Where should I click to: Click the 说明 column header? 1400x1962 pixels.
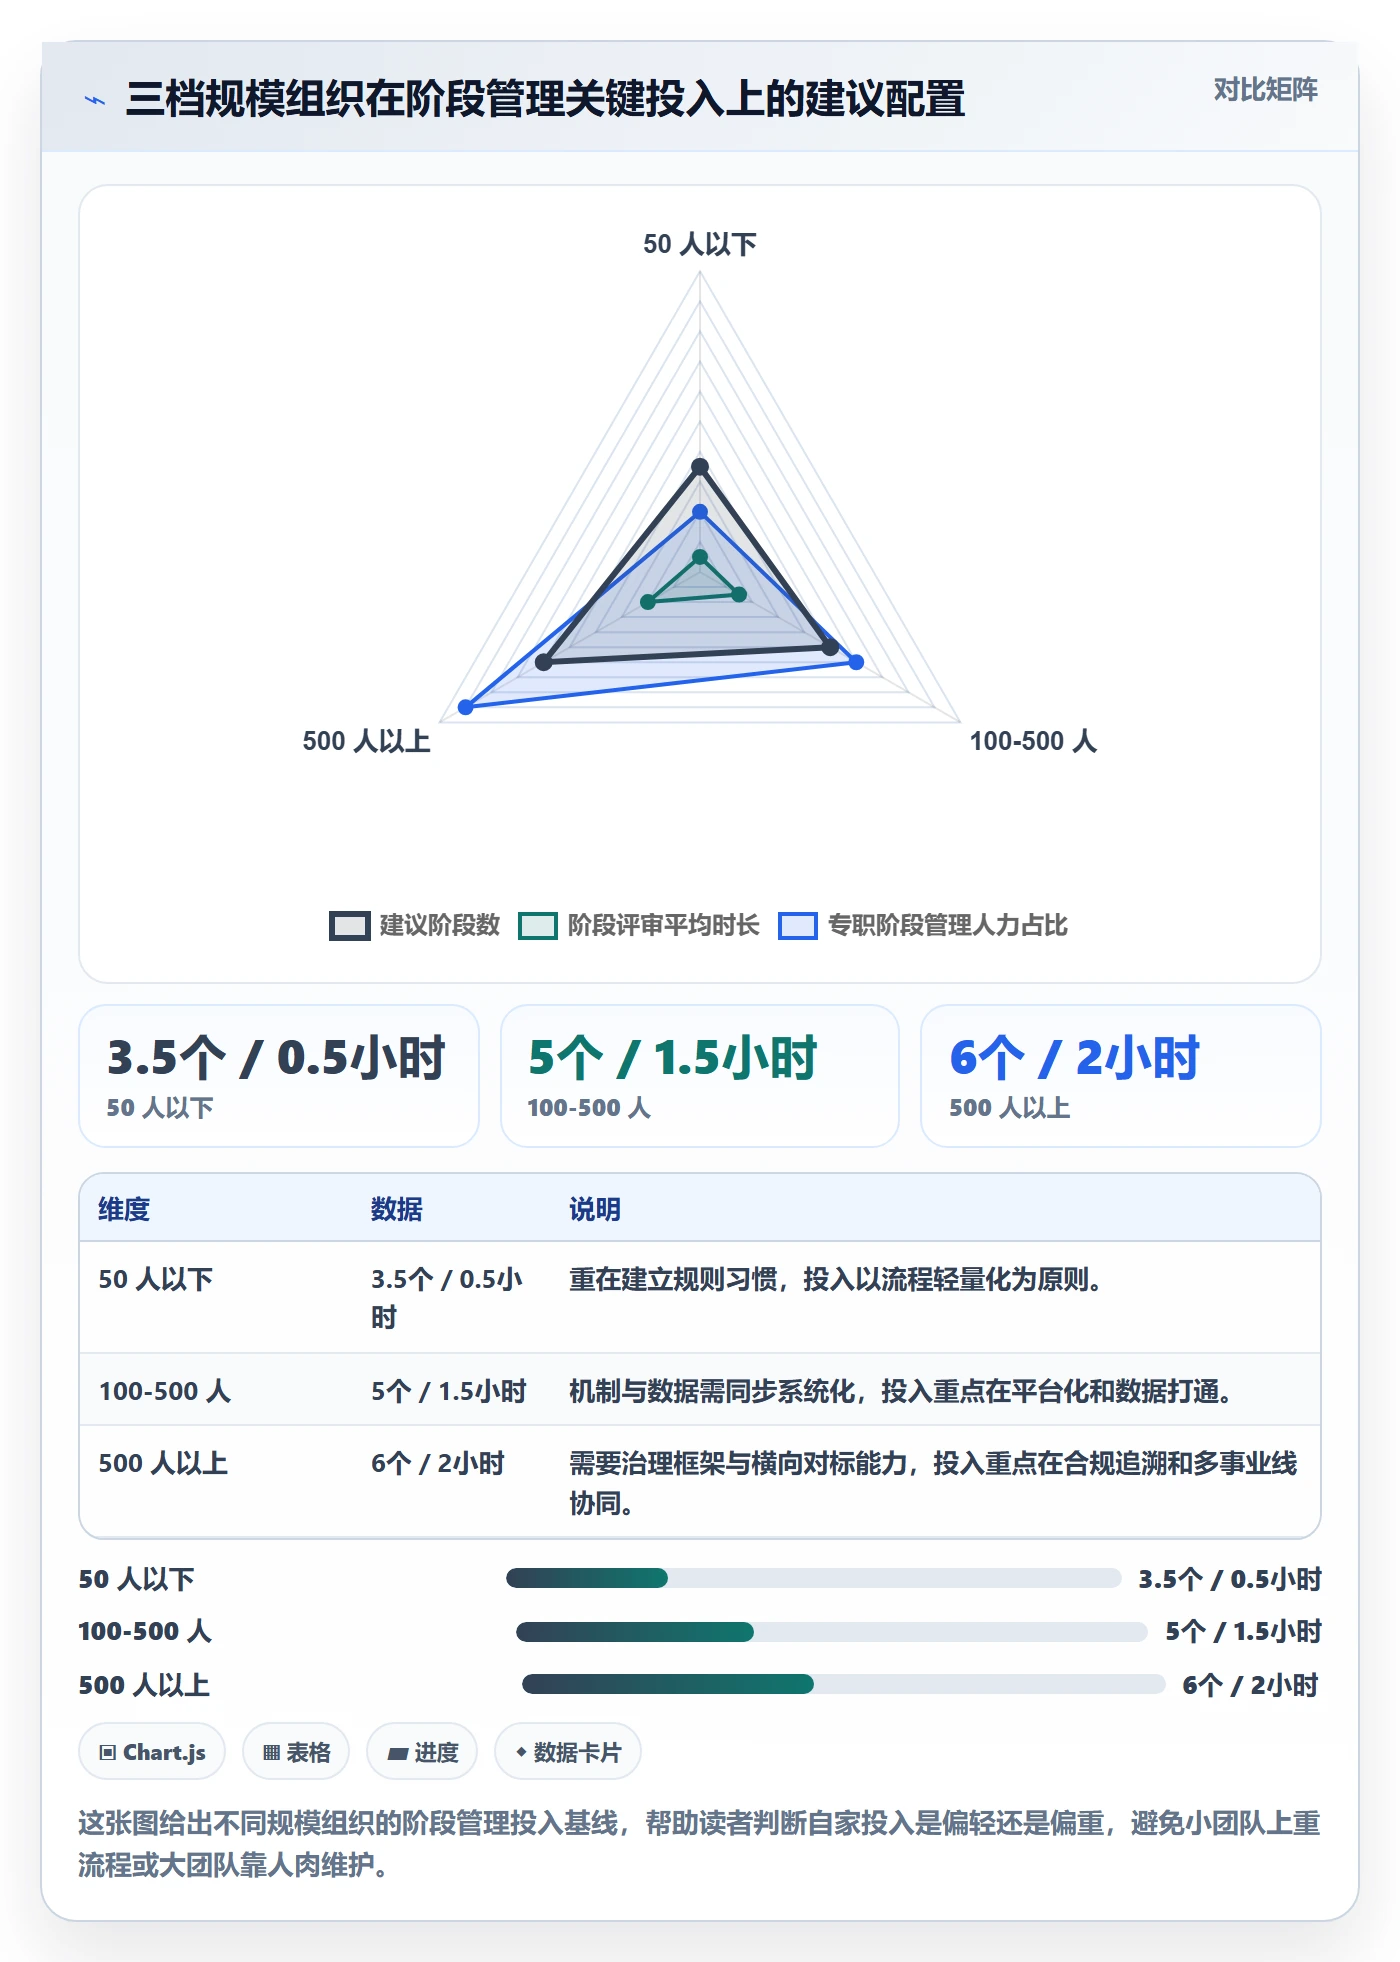[595, 1209]
